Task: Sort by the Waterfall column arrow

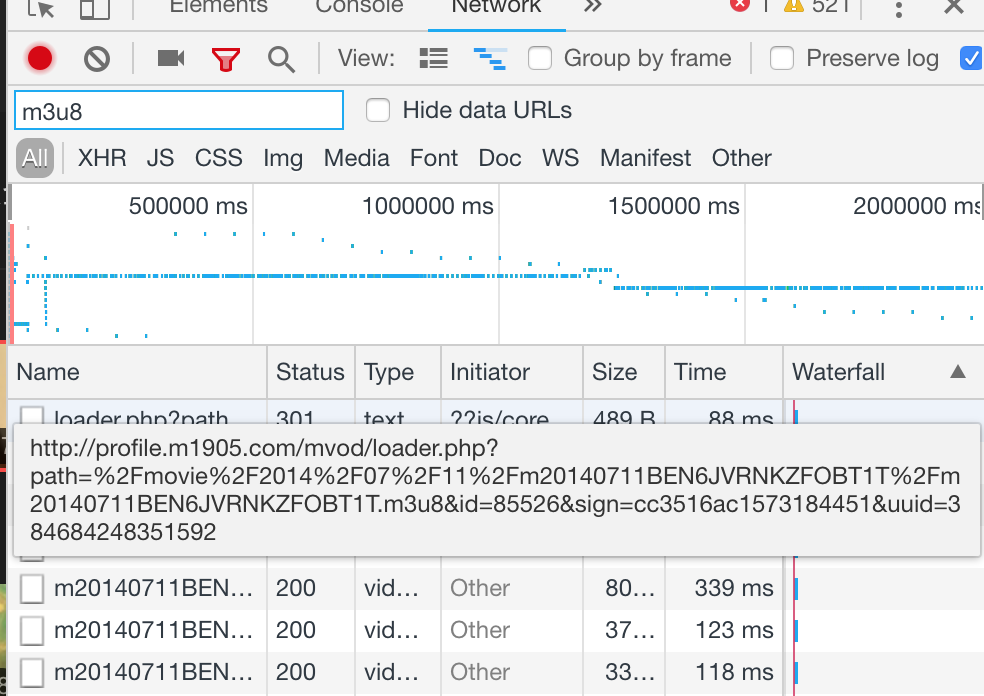Action: pos(957,372)
